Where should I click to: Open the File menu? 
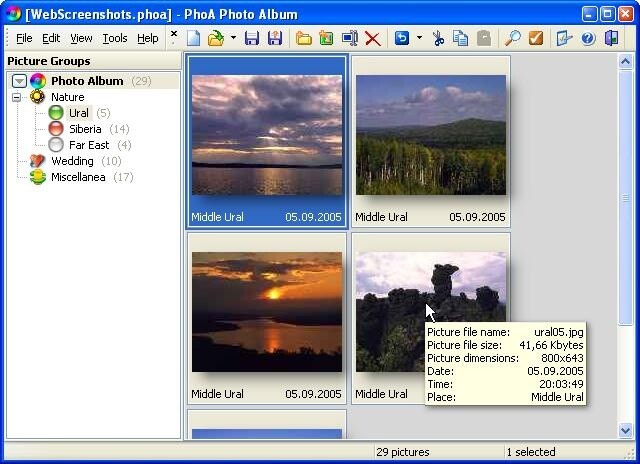click(24, 38)
